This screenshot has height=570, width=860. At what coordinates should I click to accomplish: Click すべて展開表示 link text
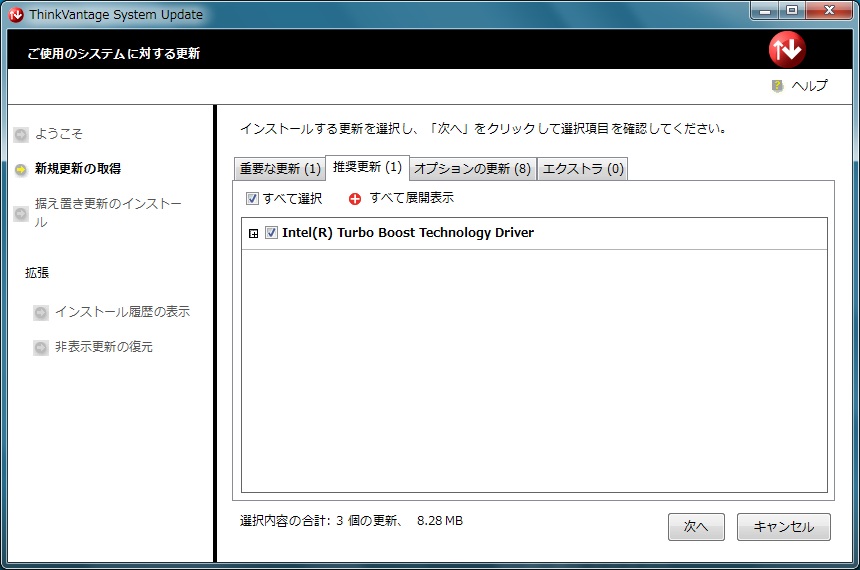coord(412,198)
